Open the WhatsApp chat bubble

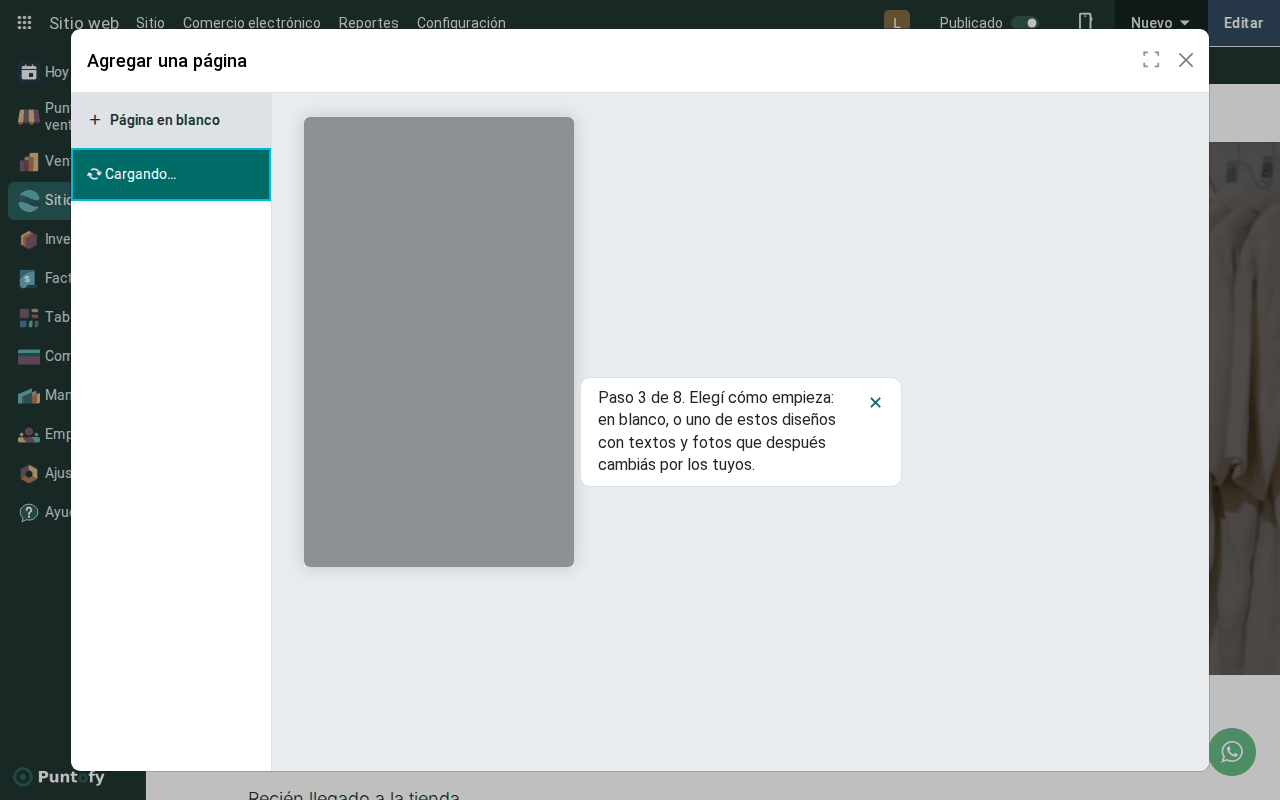tap(1232, 752)
